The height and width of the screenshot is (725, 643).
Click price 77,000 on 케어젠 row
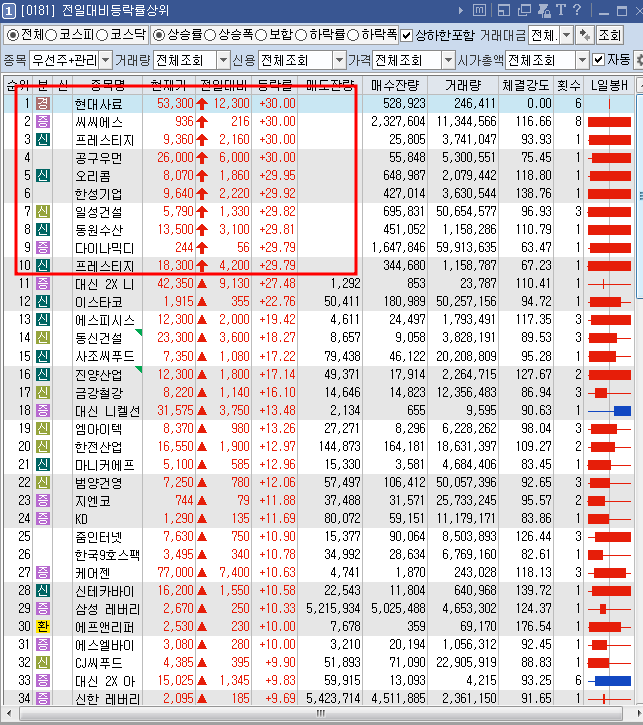175,572
